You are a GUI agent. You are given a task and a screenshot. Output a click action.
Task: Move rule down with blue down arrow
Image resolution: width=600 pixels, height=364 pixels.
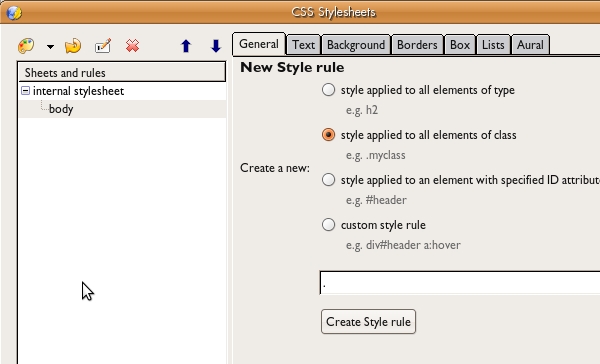point(216,46)
